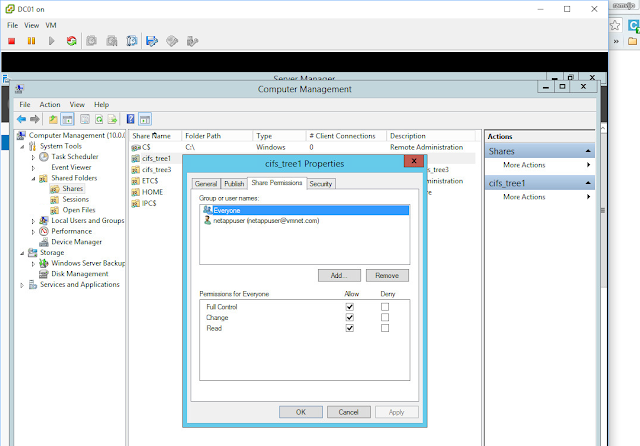Click the Remove button

click(x=387, y=275)
